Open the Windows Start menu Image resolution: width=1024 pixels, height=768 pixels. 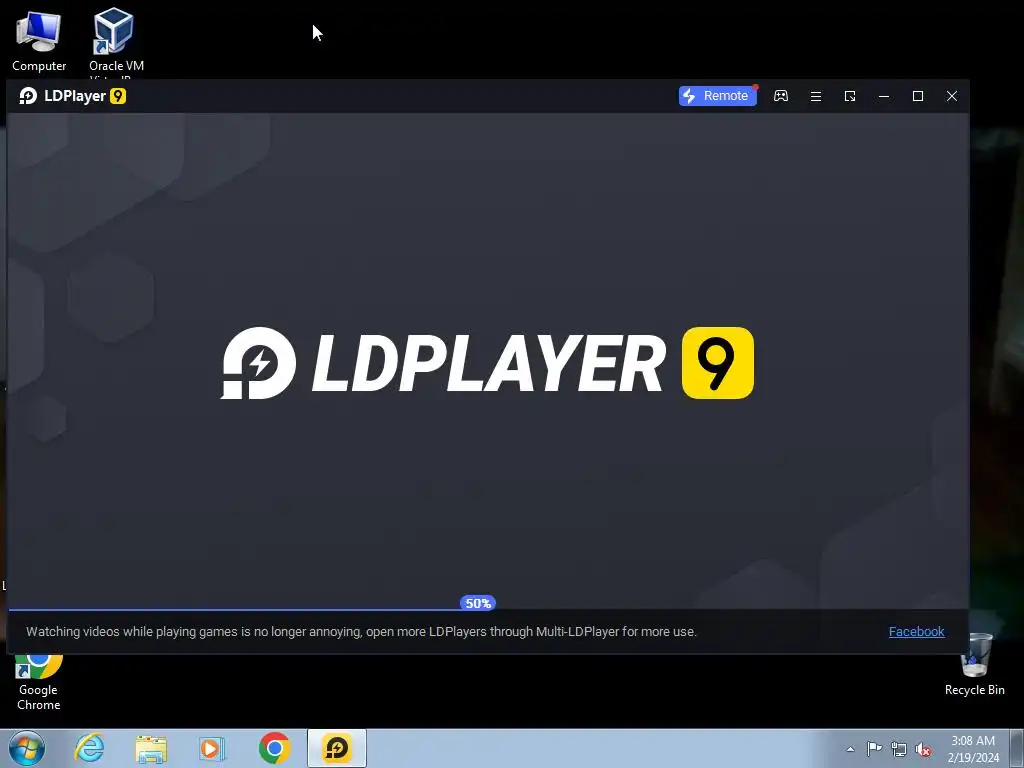click(27, 748)
